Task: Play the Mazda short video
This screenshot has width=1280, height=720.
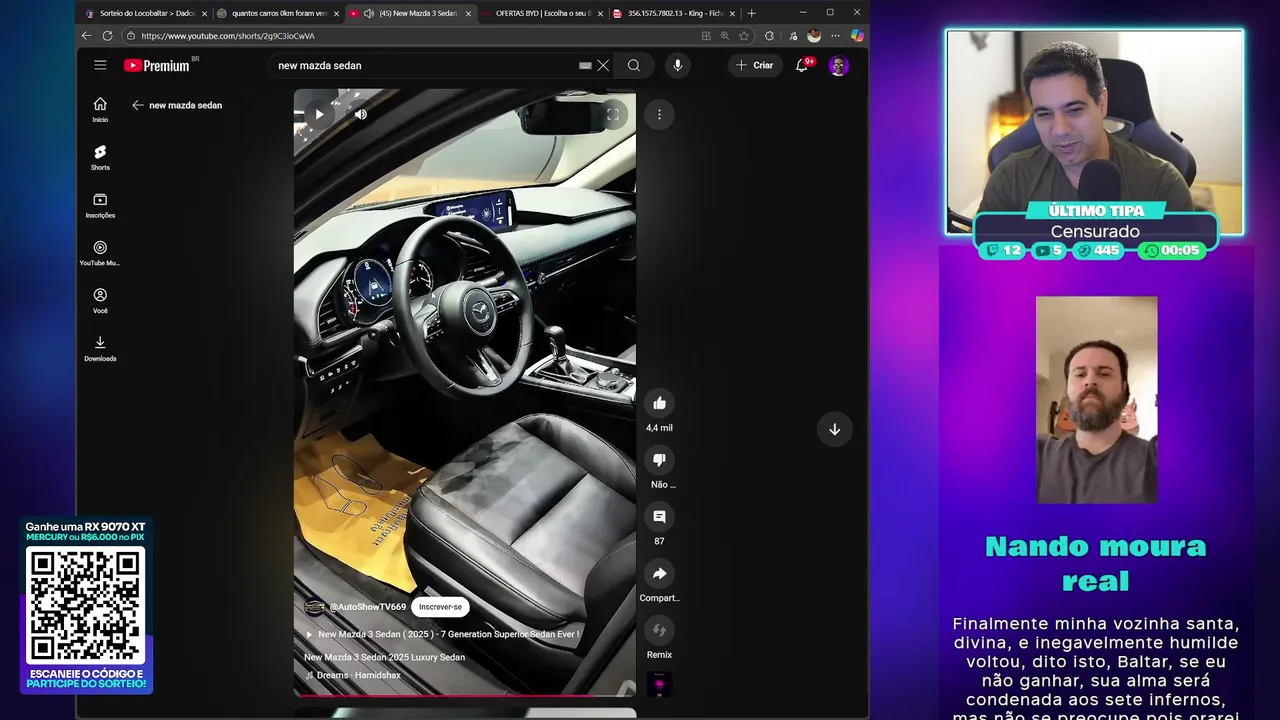Action: click(319, 114)
